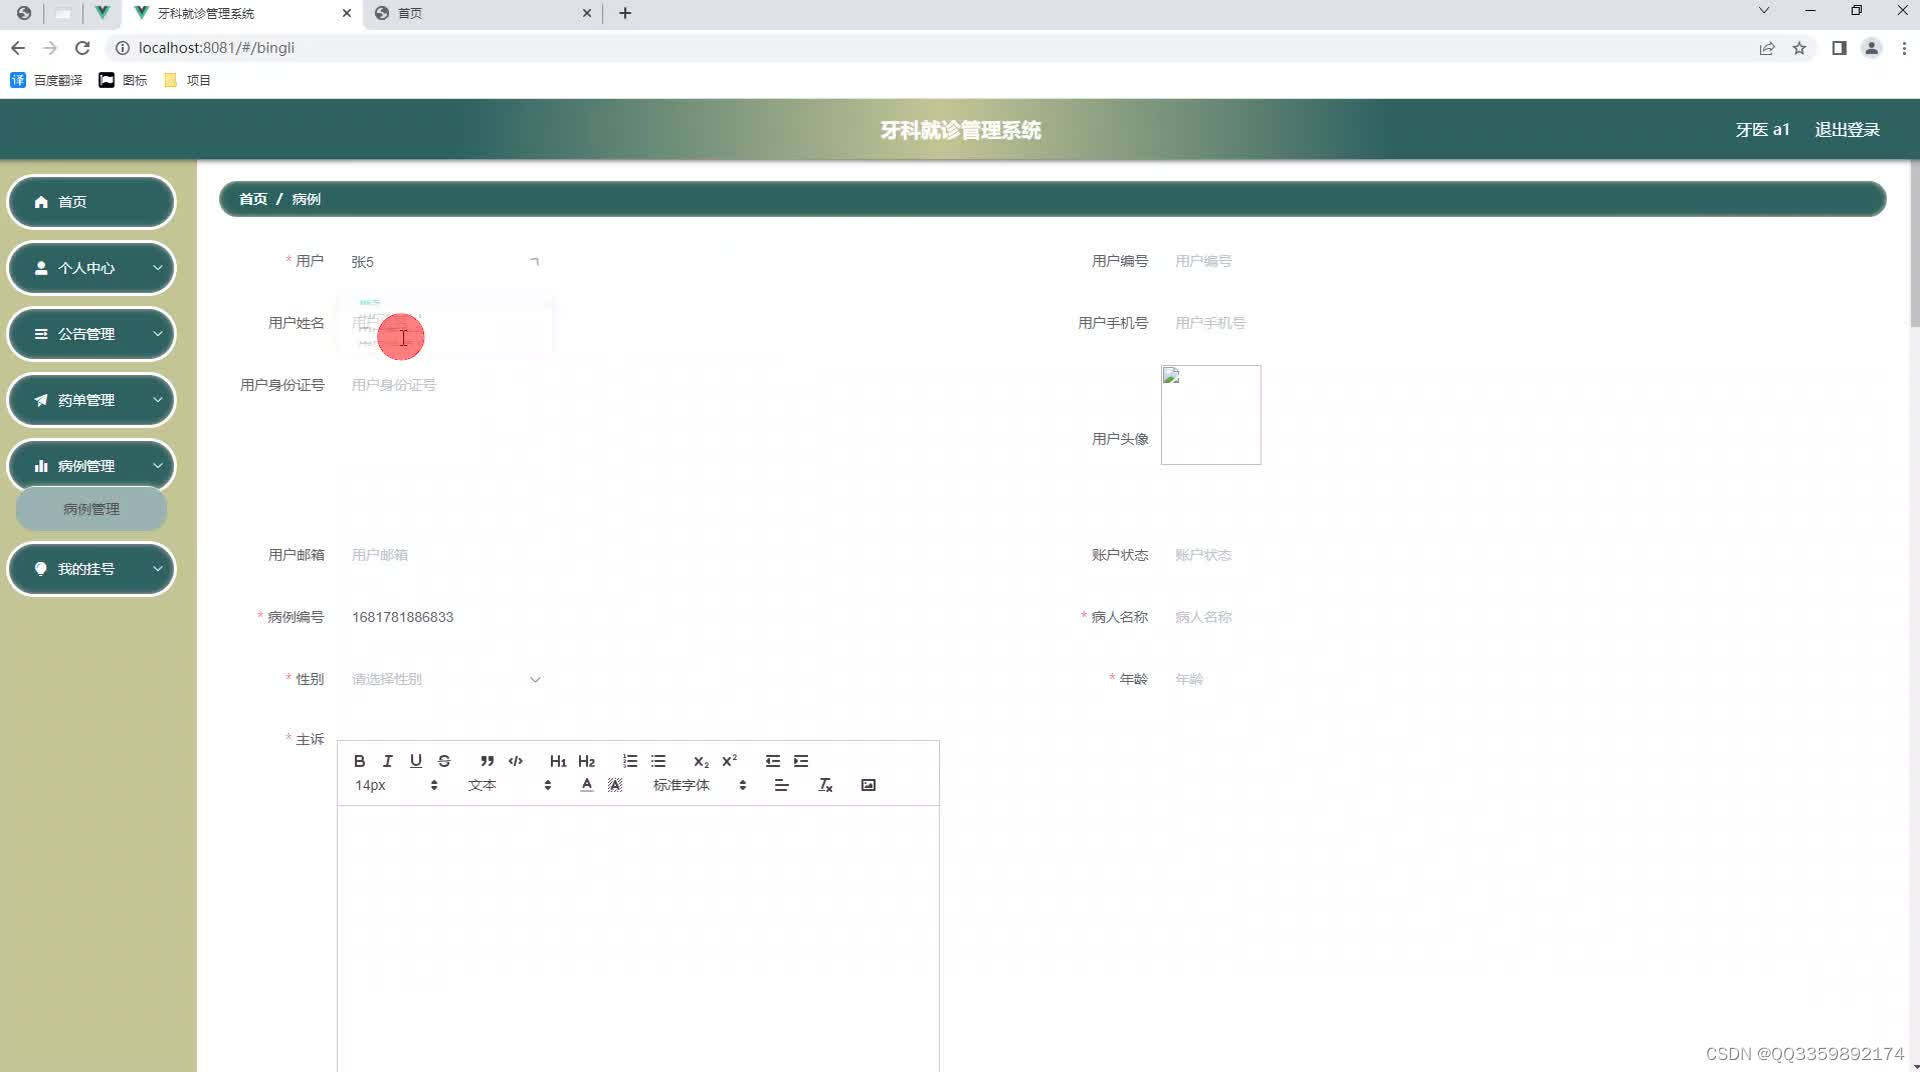Apply Heading 1 style
The height and width of the screenshot is (1072, 1920).
coord(558,761)
